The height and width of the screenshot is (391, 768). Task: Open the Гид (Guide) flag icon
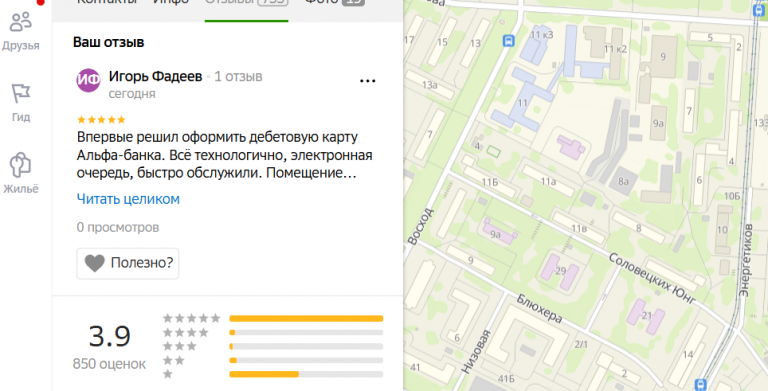point(21,94)
